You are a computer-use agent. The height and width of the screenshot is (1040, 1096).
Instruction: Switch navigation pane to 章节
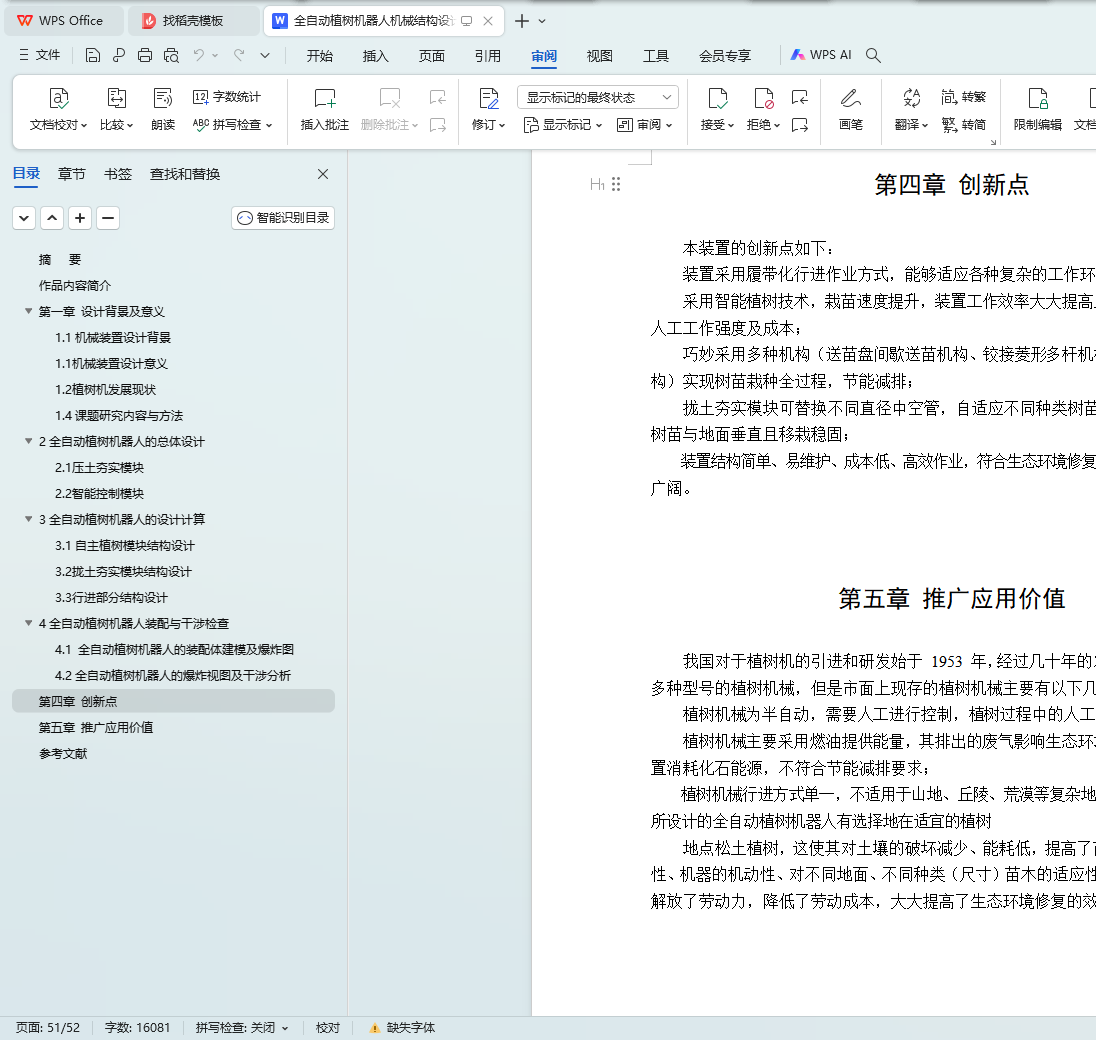pos(71,174)
